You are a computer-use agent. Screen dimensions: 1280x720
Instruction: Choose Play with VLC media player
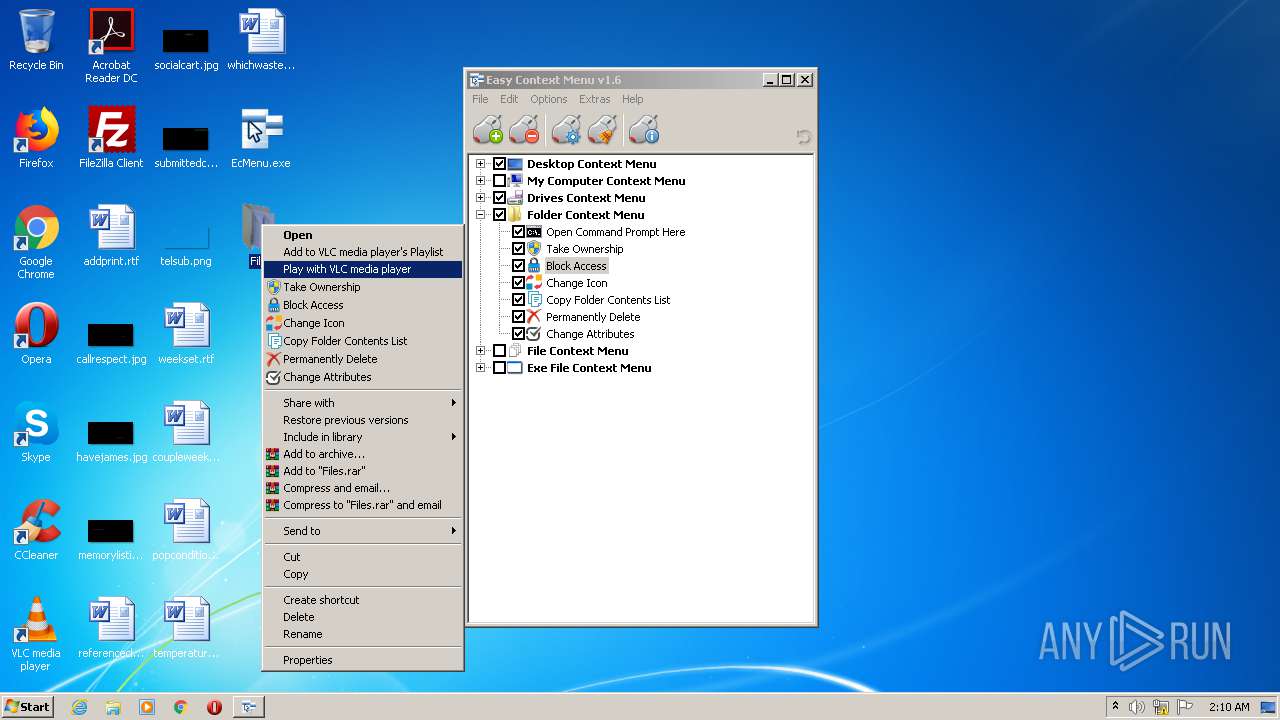(x=362, y=269)
